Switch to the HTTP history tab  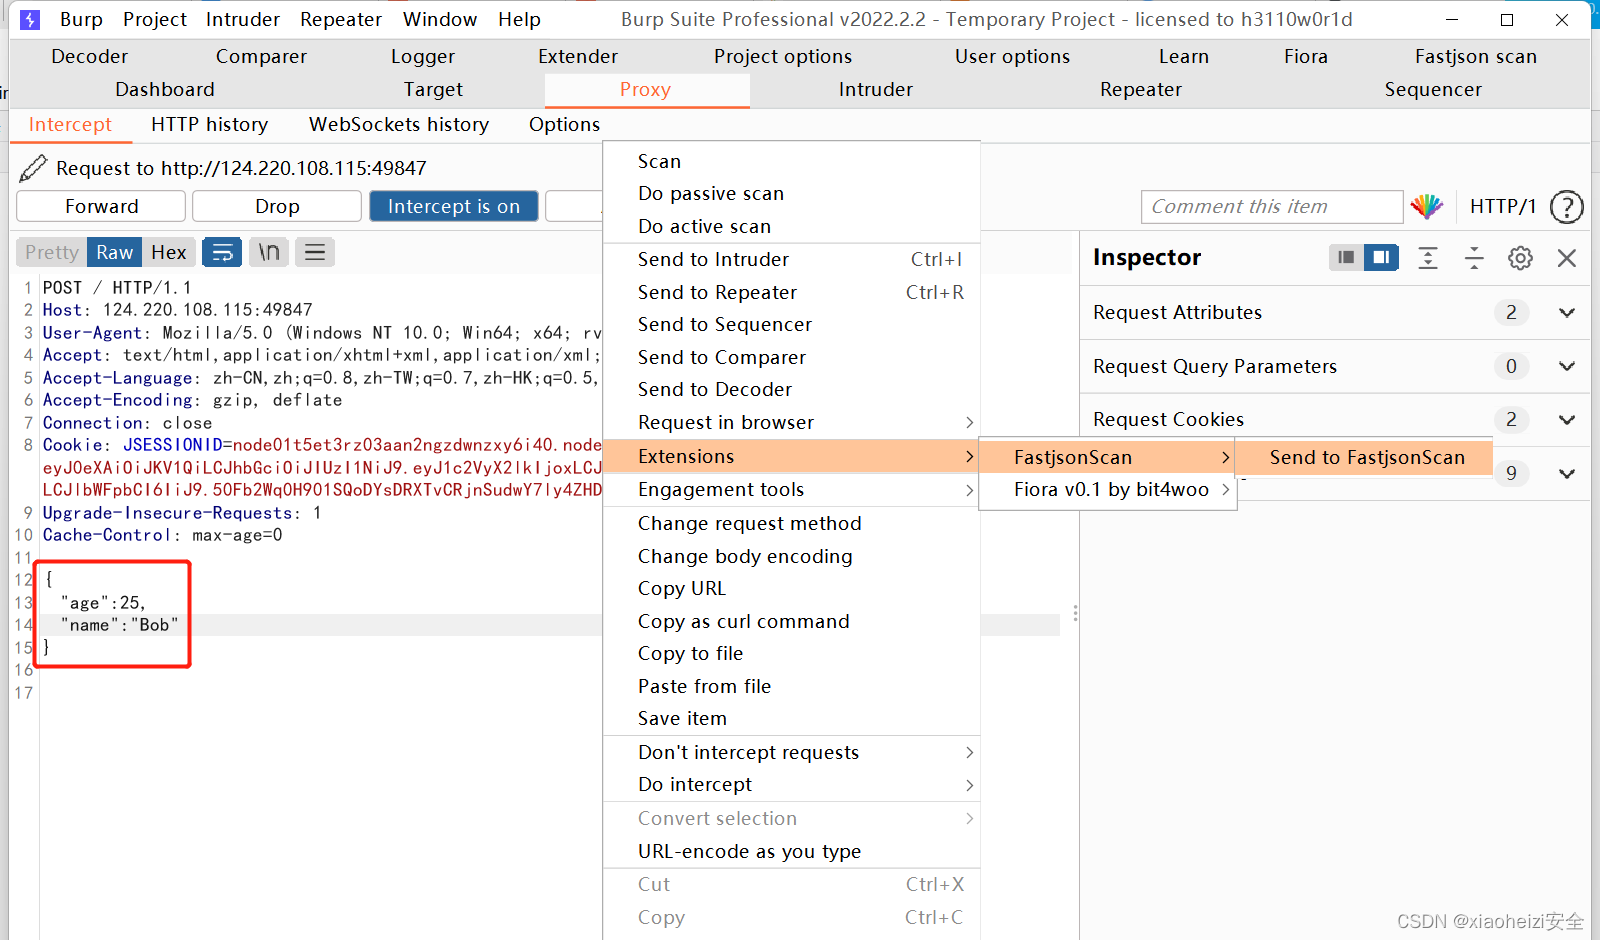coord(209,124)
